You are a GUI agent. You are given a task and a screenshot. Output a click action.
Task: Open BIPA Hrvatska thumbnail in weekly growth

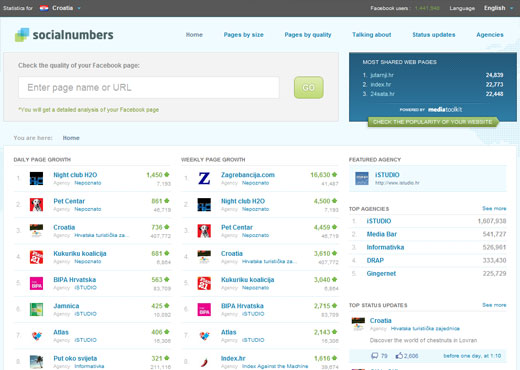point(204,309)
